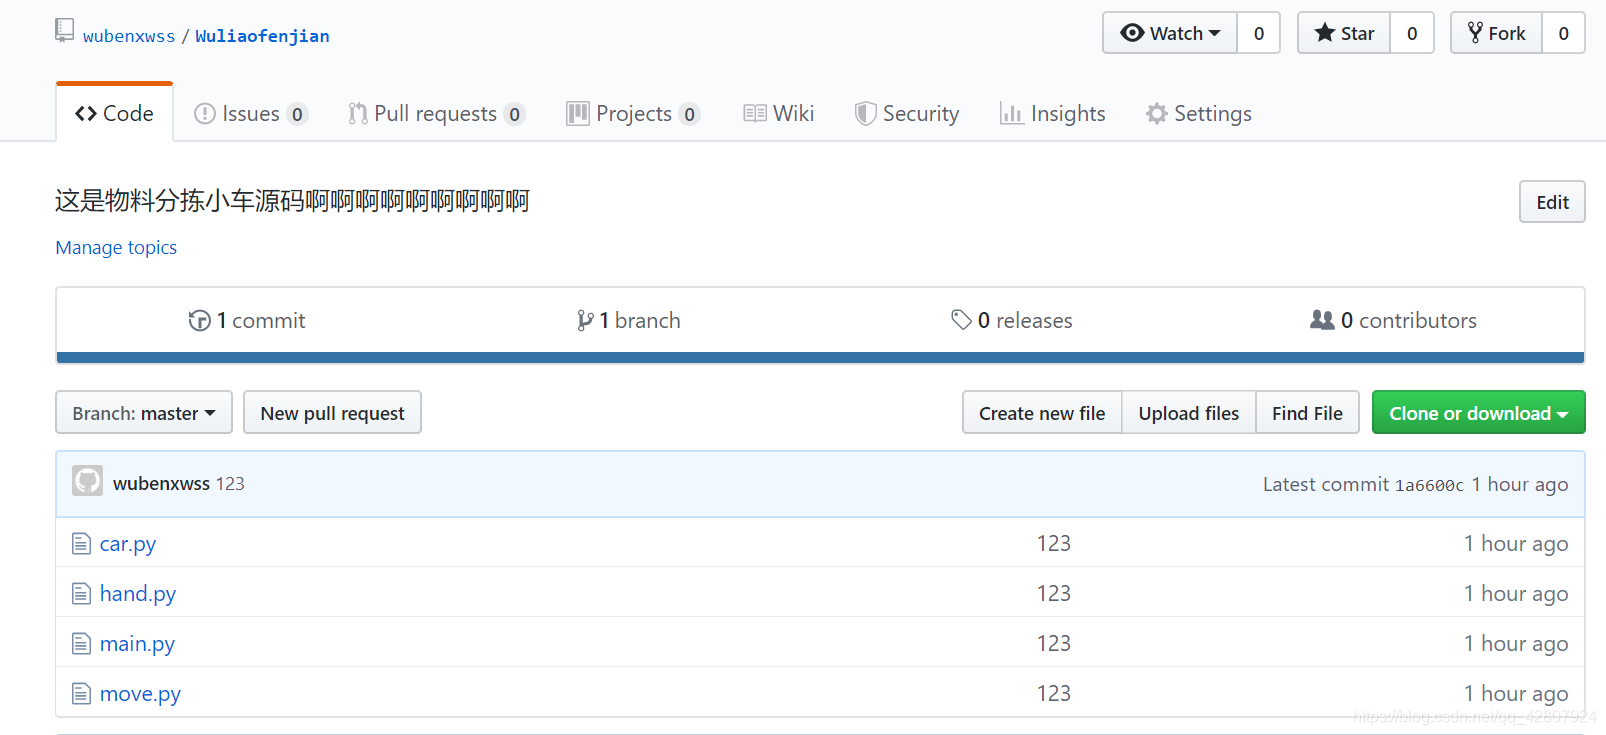Open commit message 123 in main.py row
This screenshot has height=735, width=1606.
[1054, 643]
